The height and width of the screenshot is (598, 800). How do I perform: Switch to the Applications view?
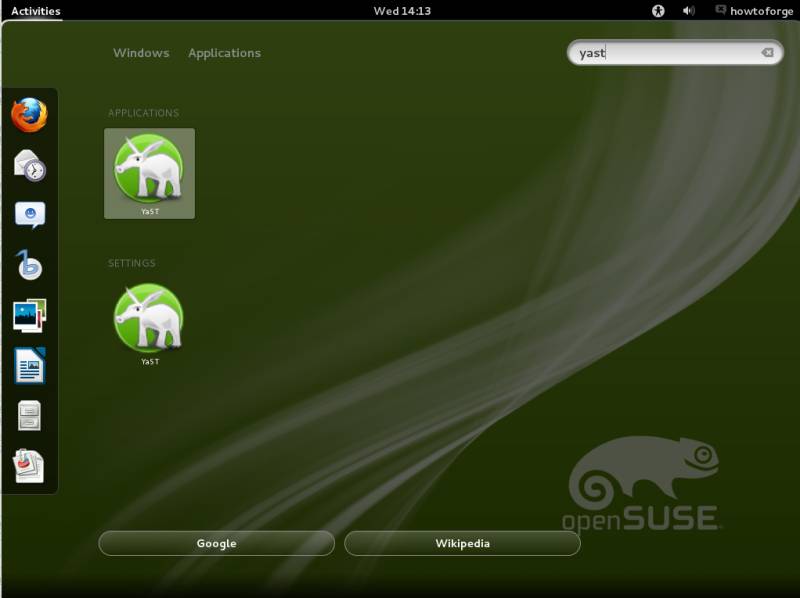point(224,53)
